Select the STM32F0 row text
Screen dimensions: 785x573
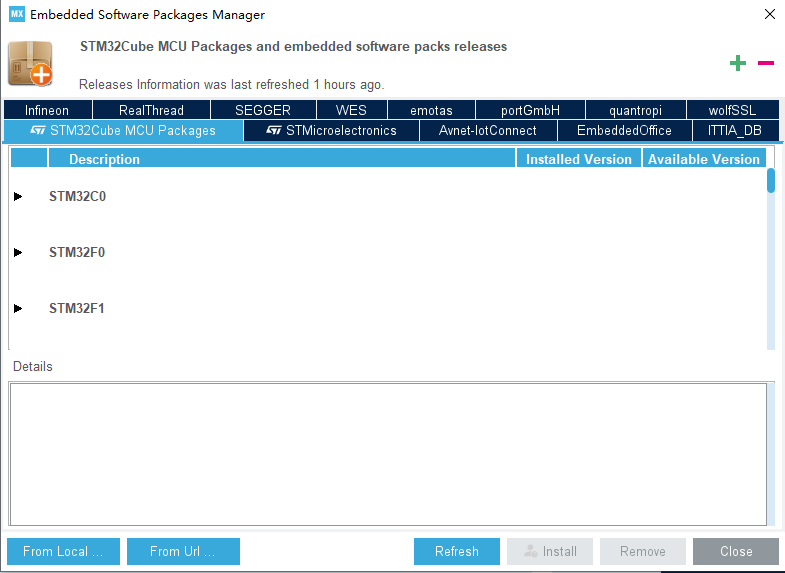pyautogui.click(x=77, y=252)
